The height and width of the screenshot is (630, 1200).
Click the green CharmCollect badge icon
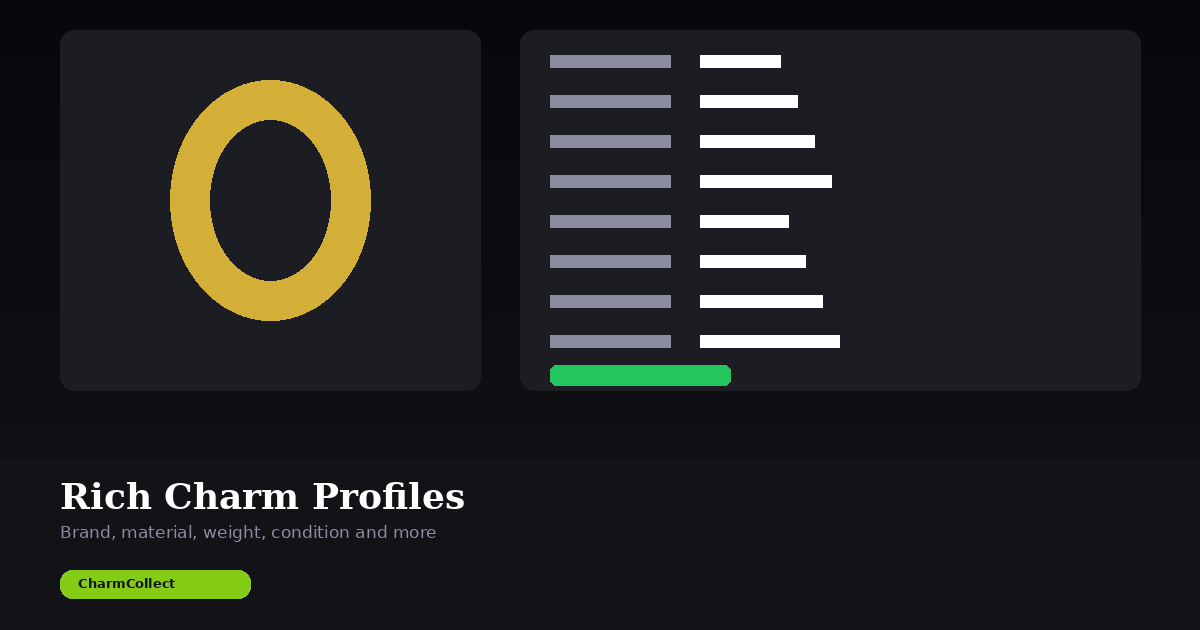click(x=155, y=584)
